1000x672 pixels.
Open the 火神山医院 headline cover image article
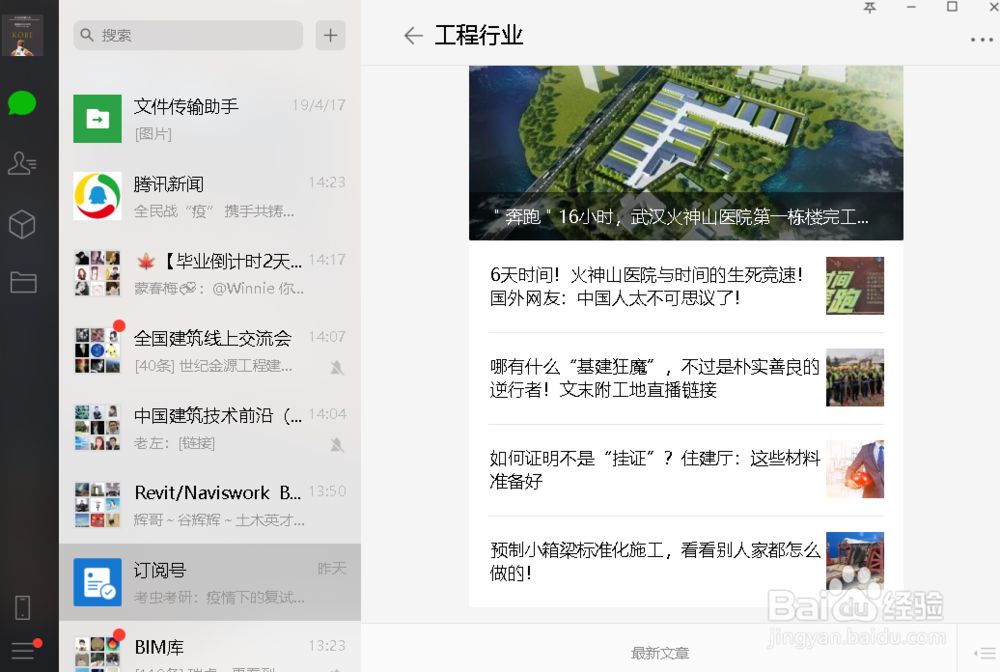(686, 153)
